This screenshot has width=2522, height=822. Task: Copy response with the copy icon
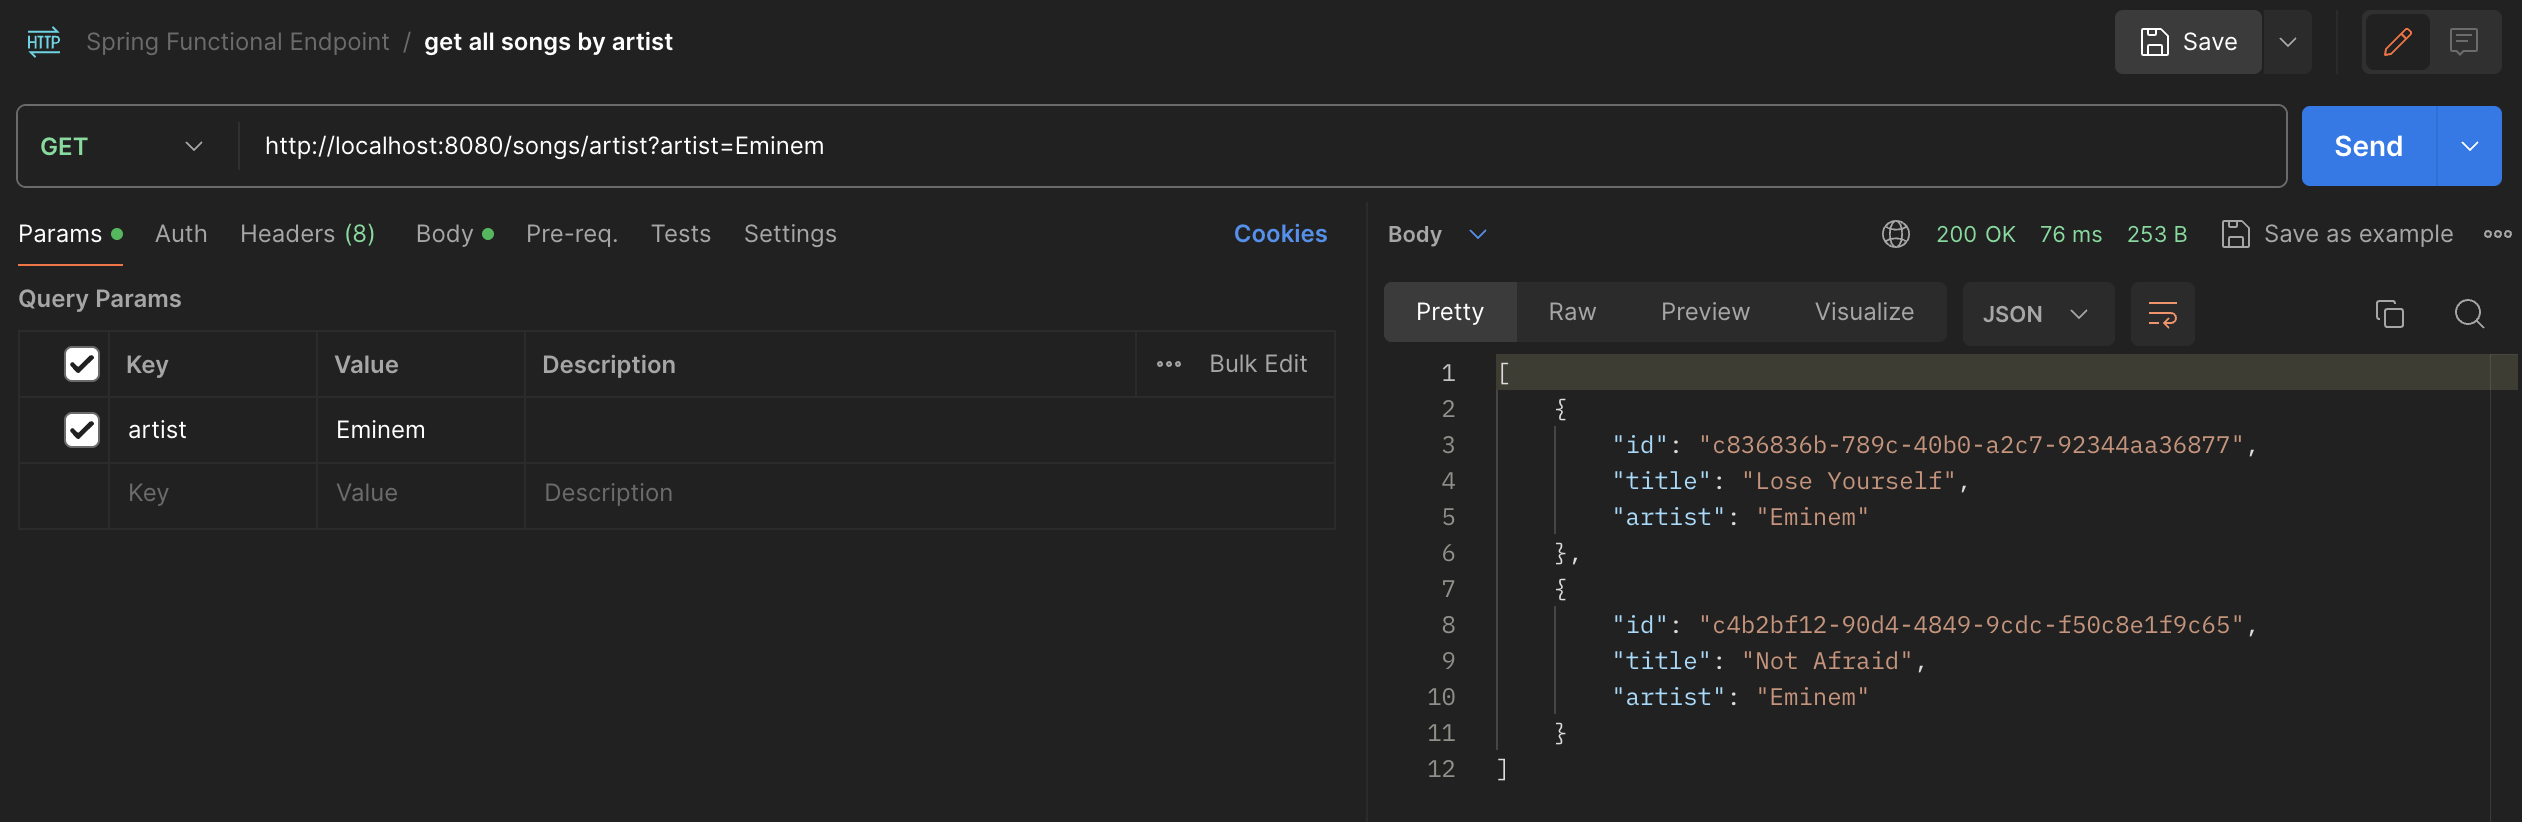tap(2389, 314)
